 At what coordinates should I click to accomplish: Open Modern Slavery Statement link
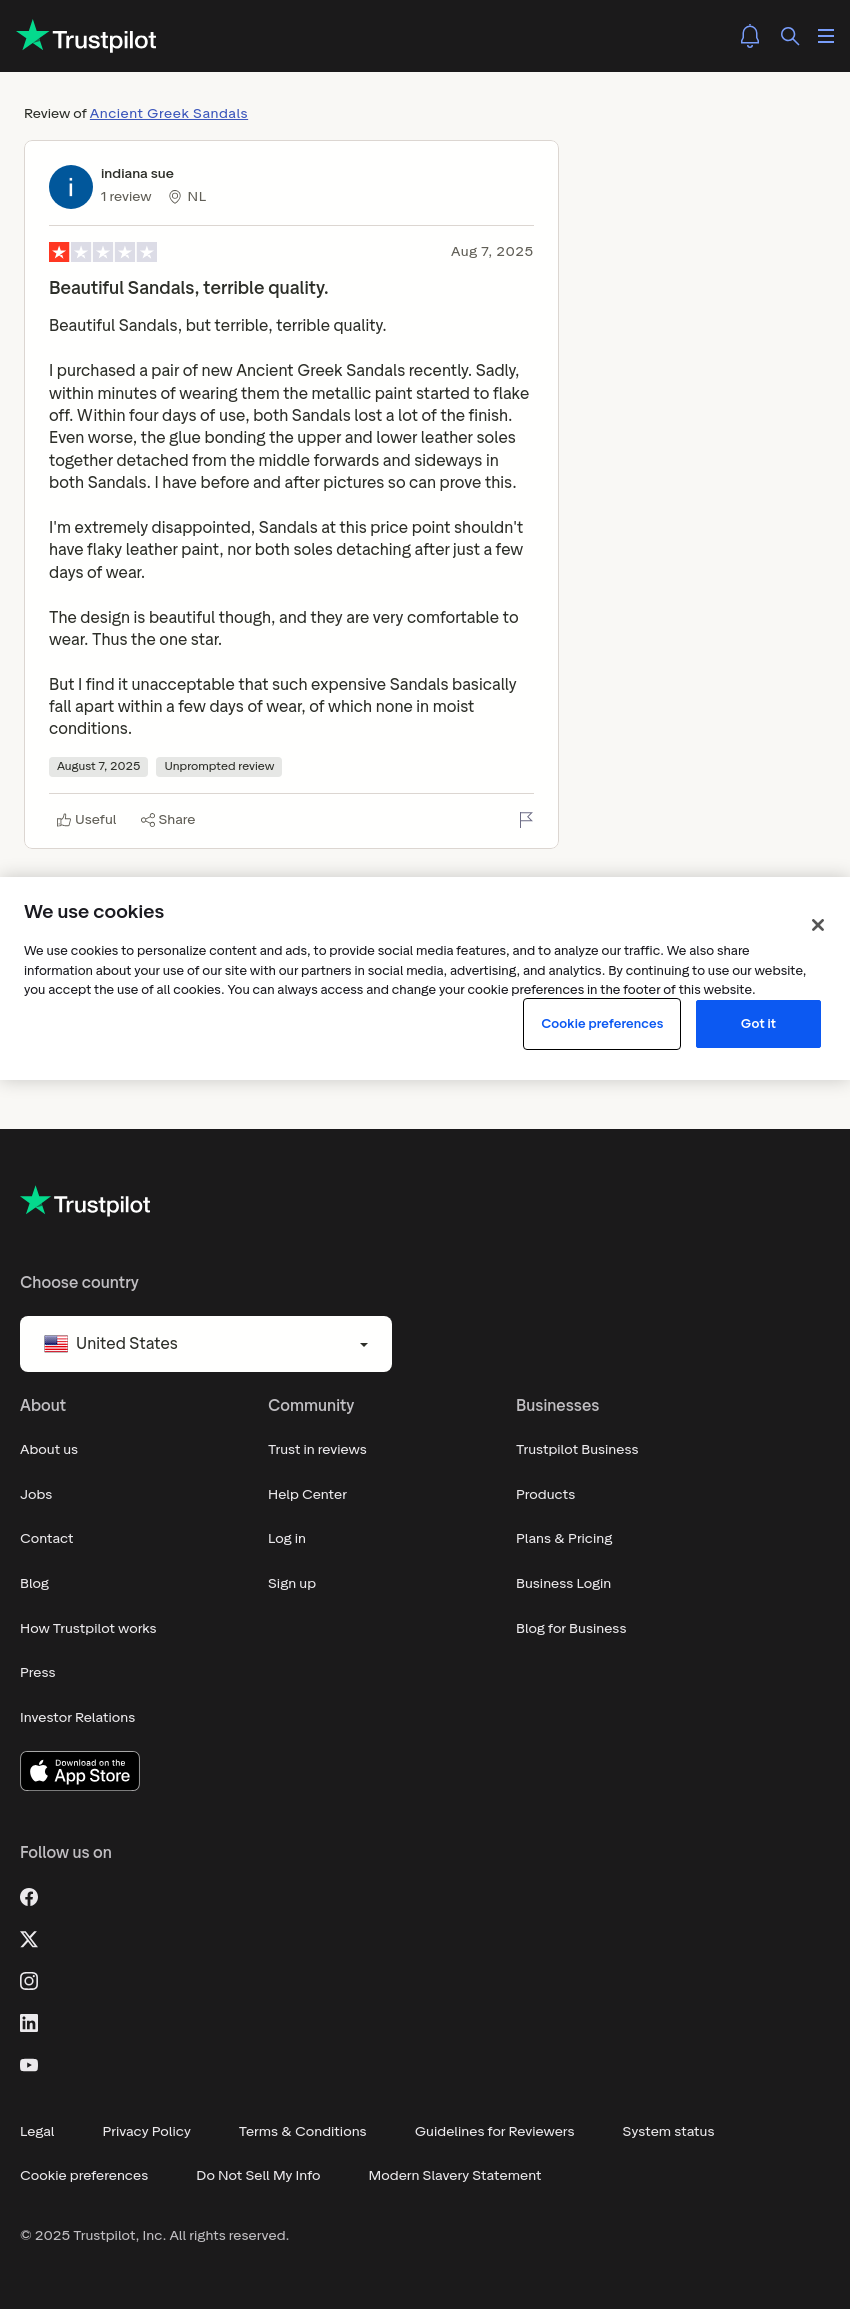click(455, 2176)
